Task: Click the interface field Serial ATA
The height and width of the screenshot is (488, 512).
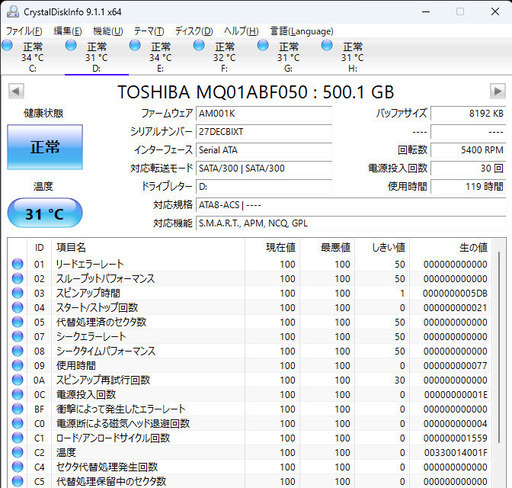Action: (264, 150)
